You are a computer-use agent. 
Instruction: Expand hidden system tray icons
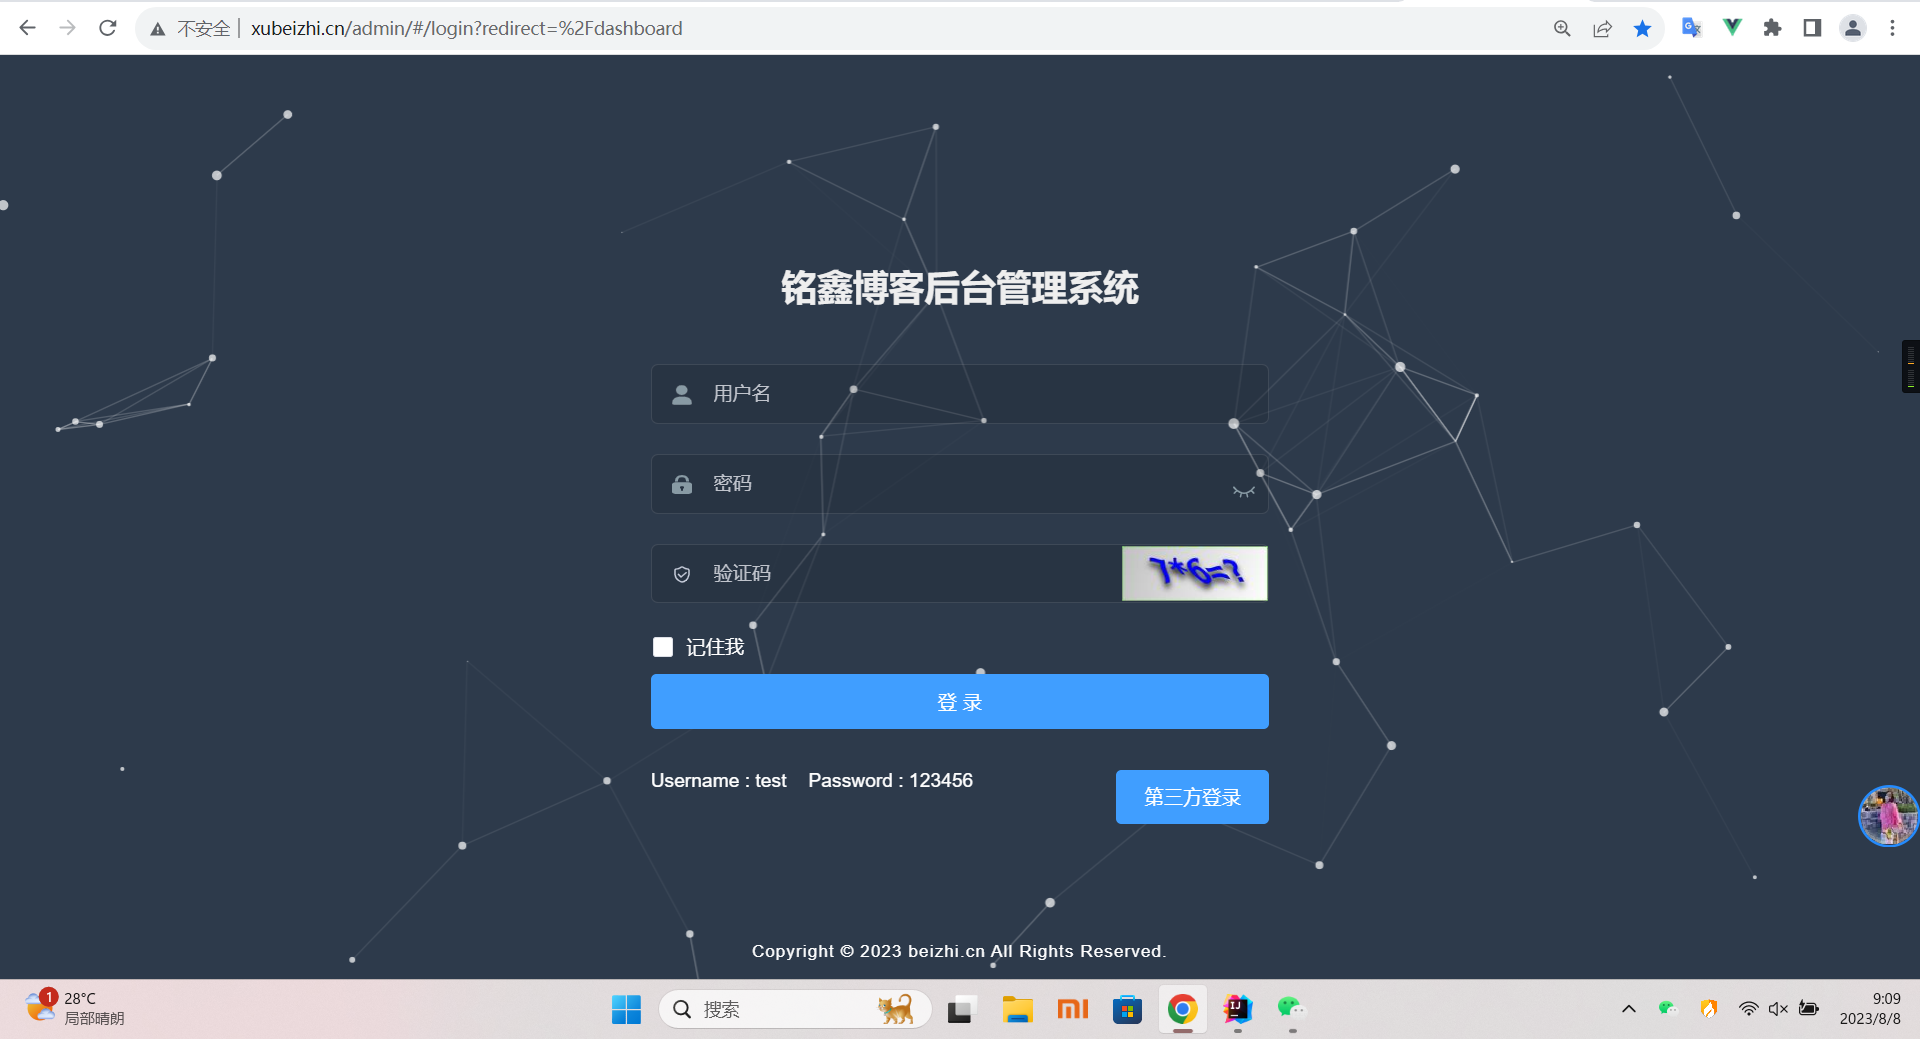[1628, 1009]
